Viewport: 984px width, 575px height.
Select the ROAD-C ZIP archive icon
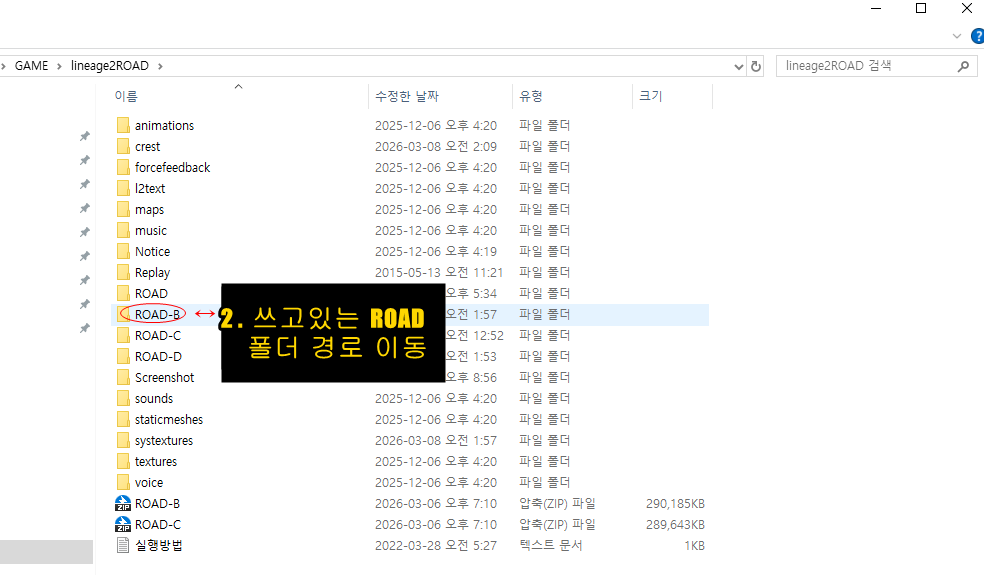click(x=123, y=524)
